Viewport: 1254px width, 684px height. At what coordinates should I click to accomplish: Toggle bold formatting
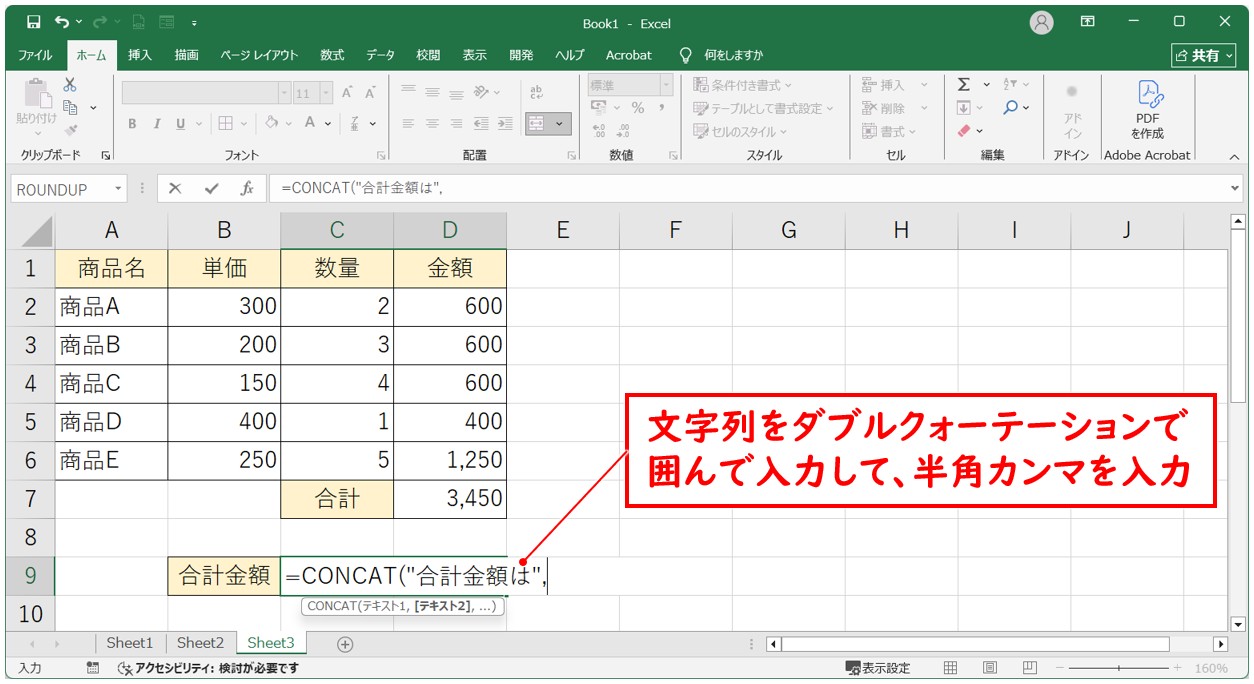coord(131,124)
